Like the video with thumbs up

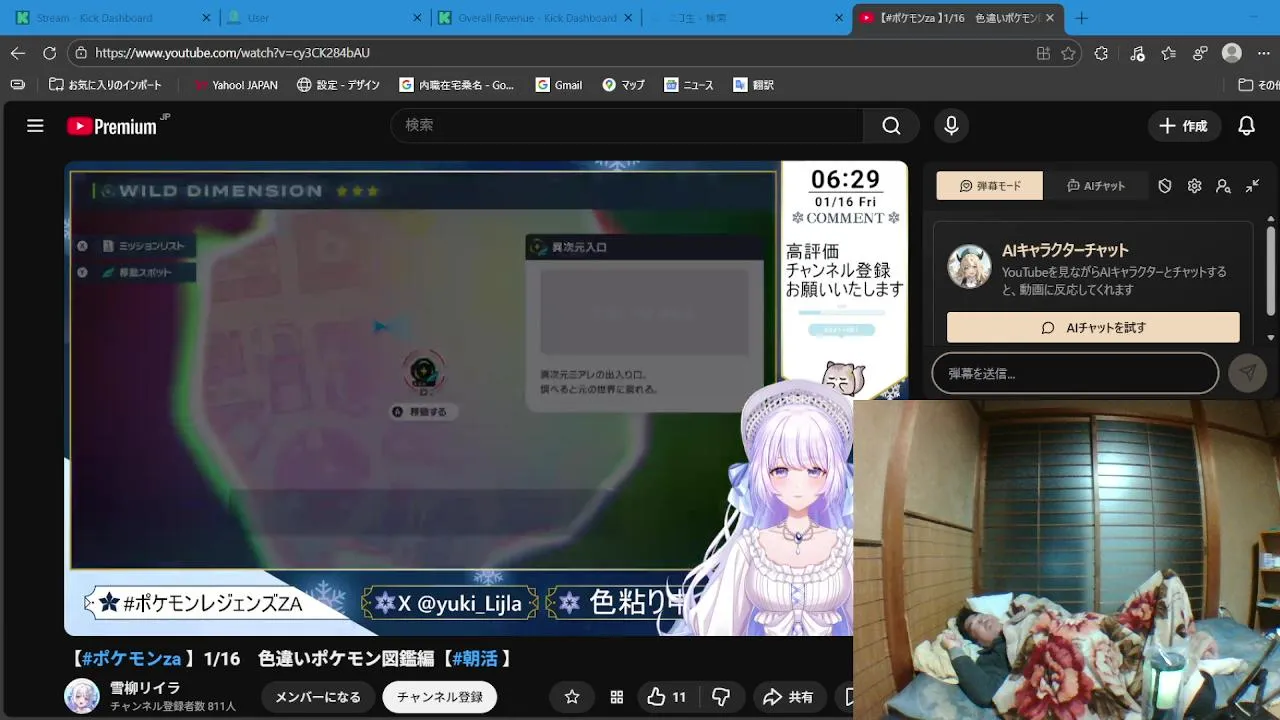pyautogui.click(x=667, y=697)
